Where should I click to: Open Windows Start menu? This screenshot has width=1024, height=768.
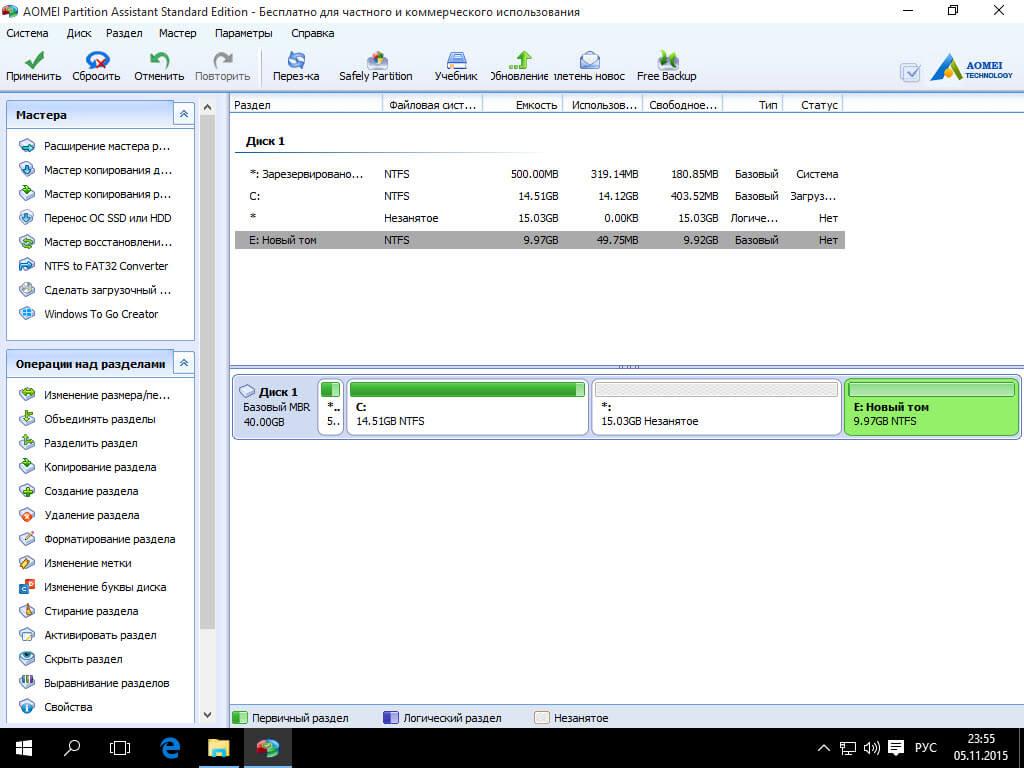(x=24, y=748)
